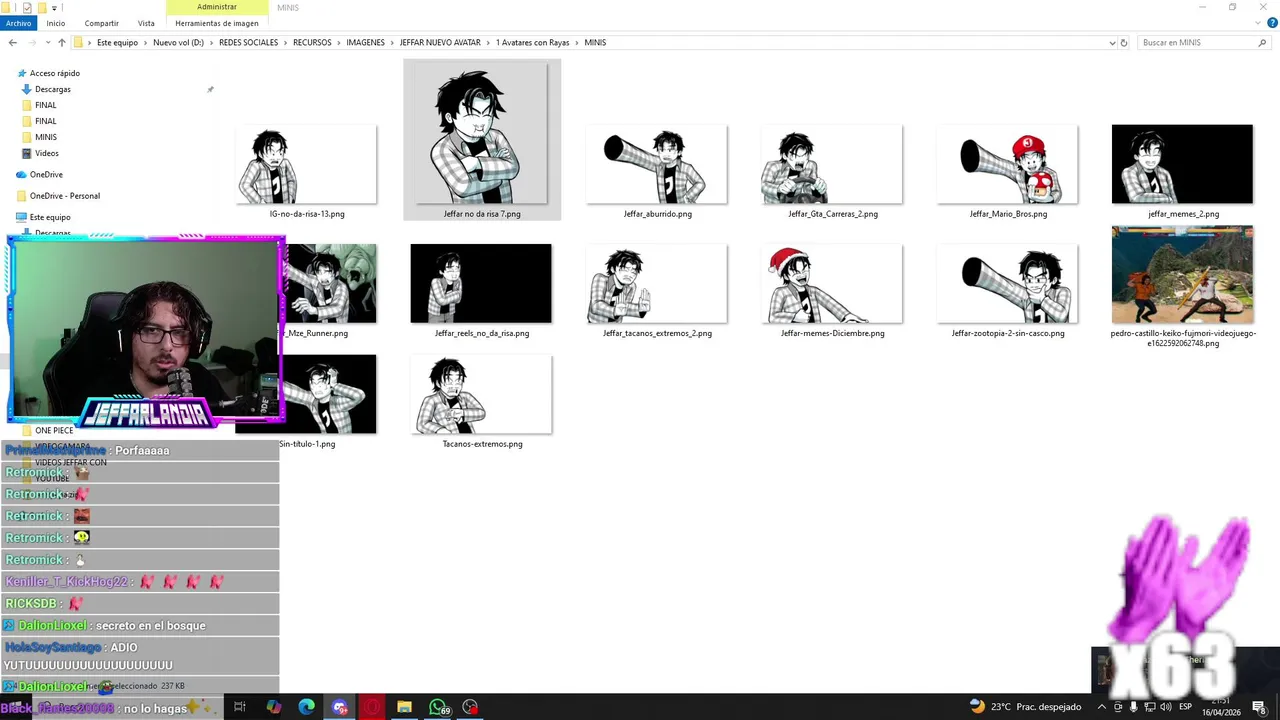Go back with the Back arrow
The height and width of the screenshot is (720, 1280).
12,43
